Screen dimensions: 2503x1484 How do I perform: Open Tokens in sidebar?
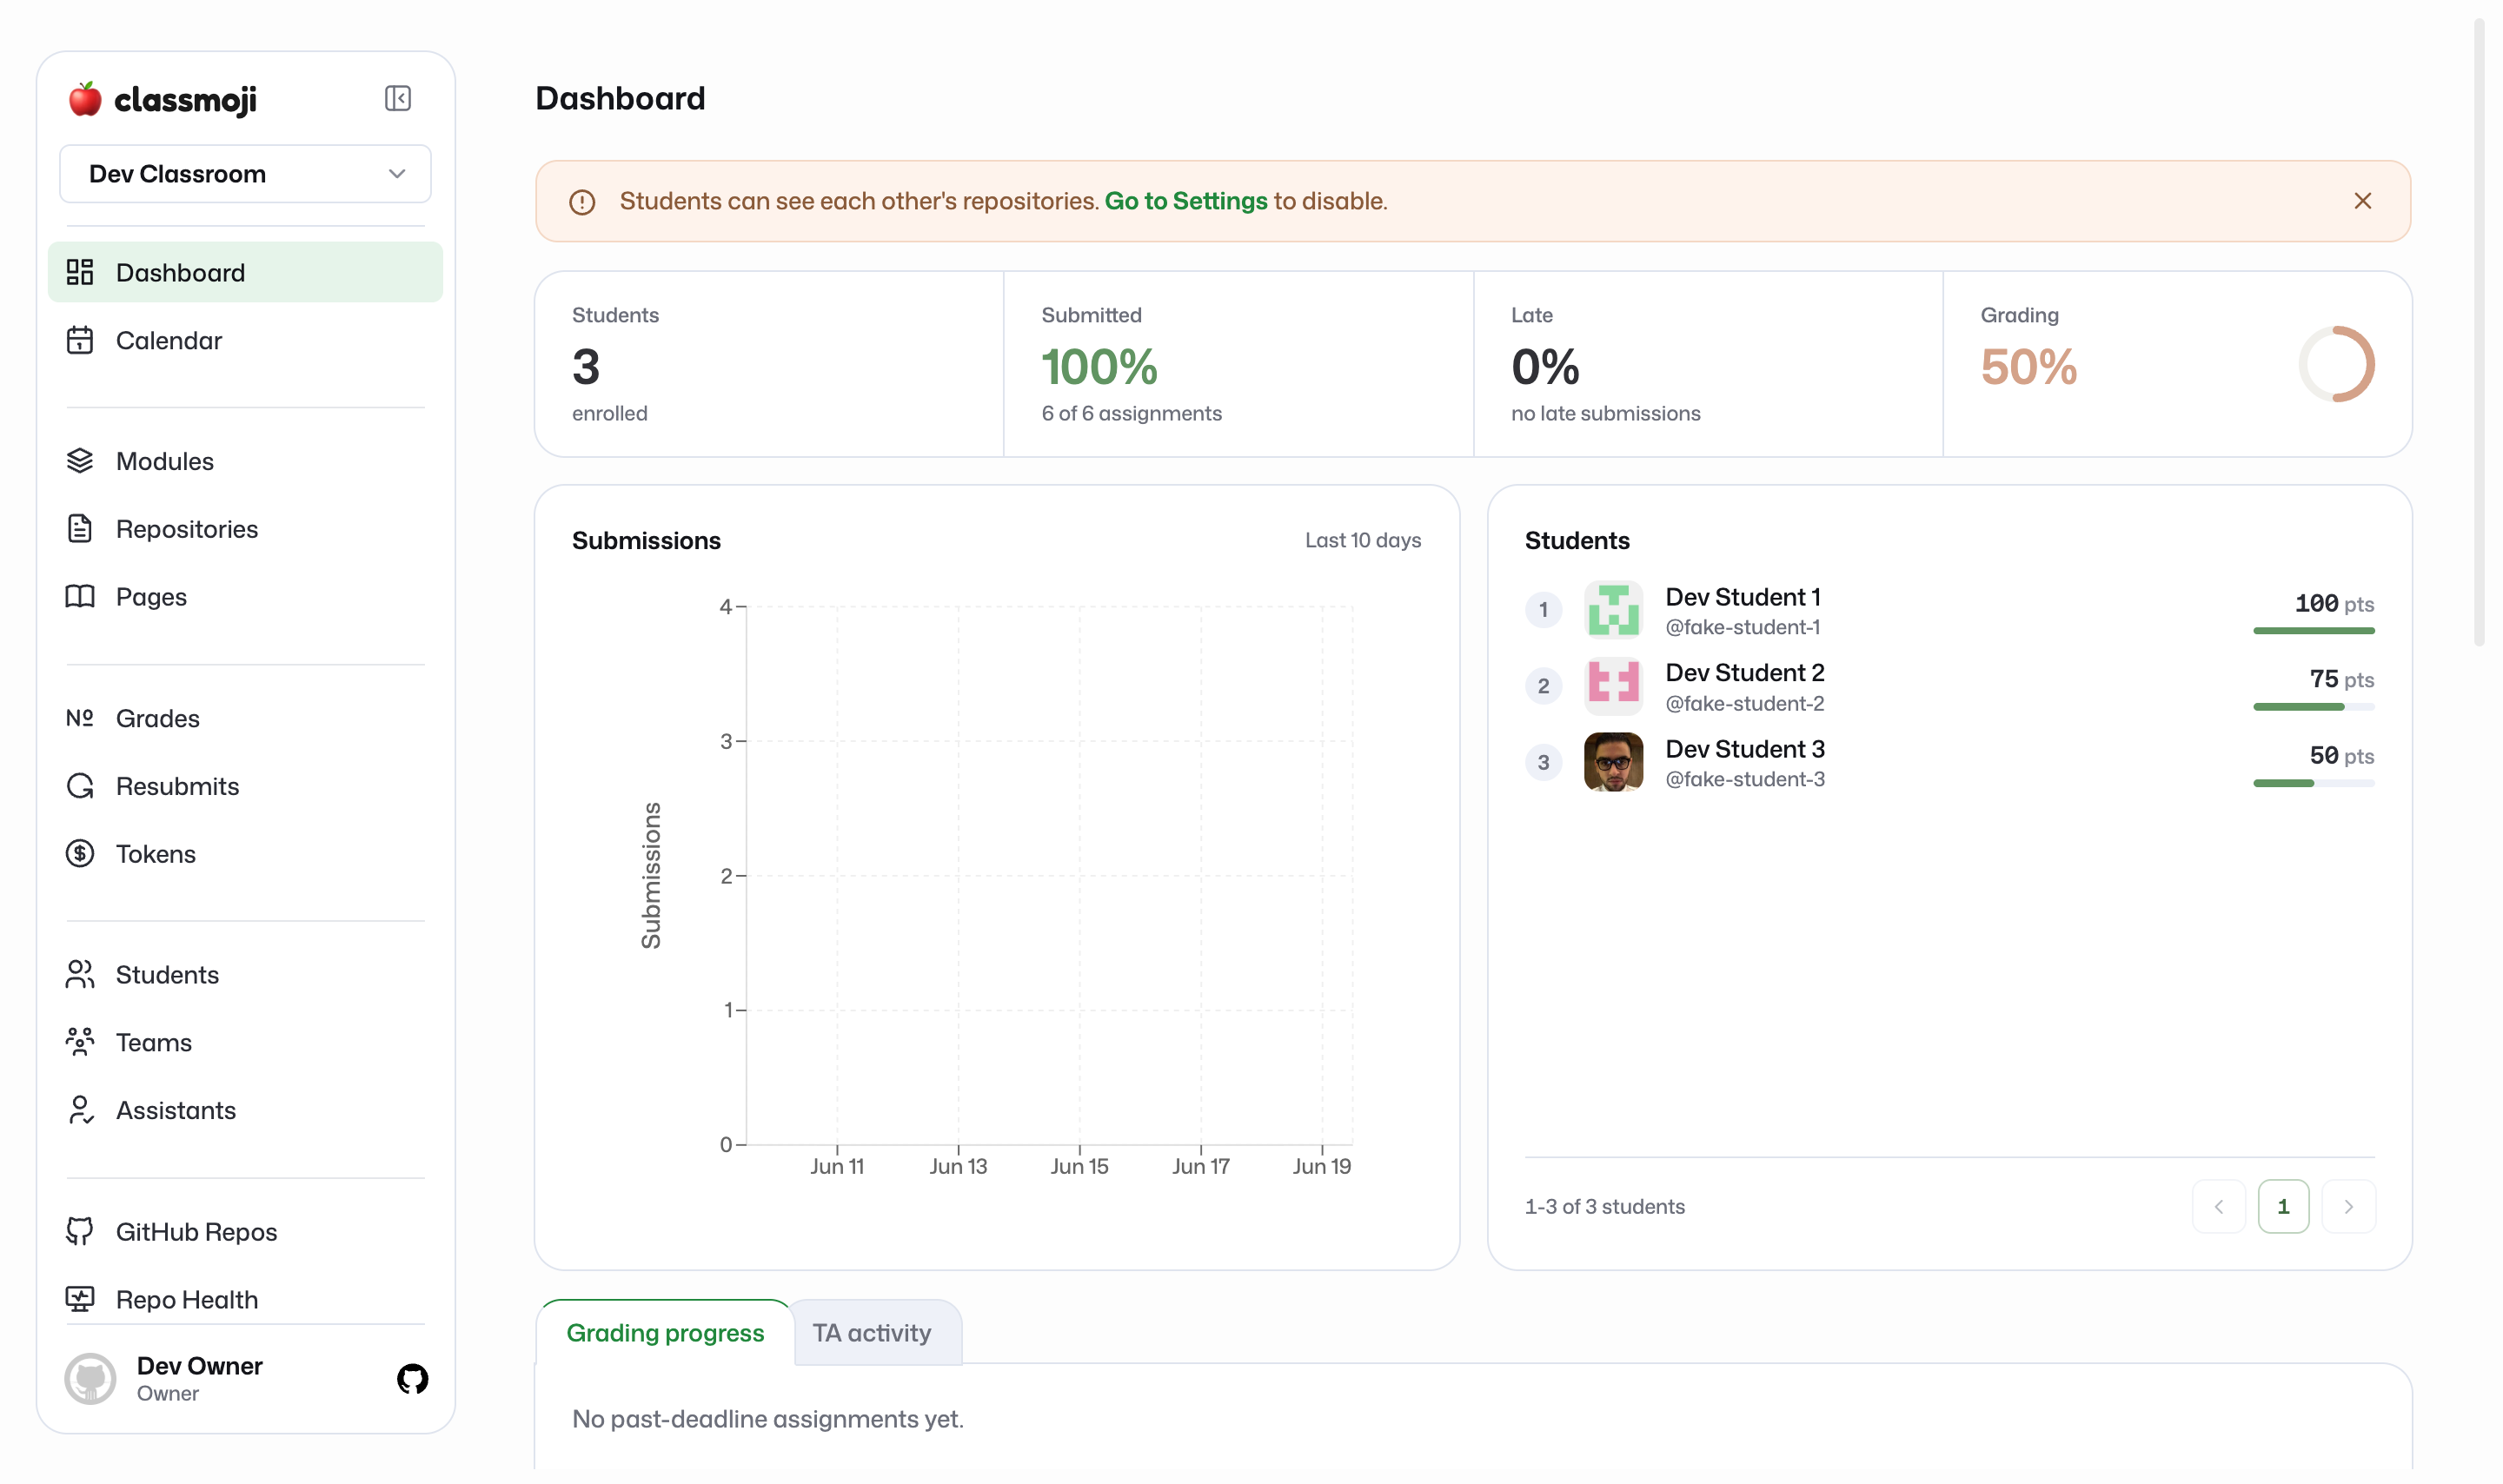(245, 855)
